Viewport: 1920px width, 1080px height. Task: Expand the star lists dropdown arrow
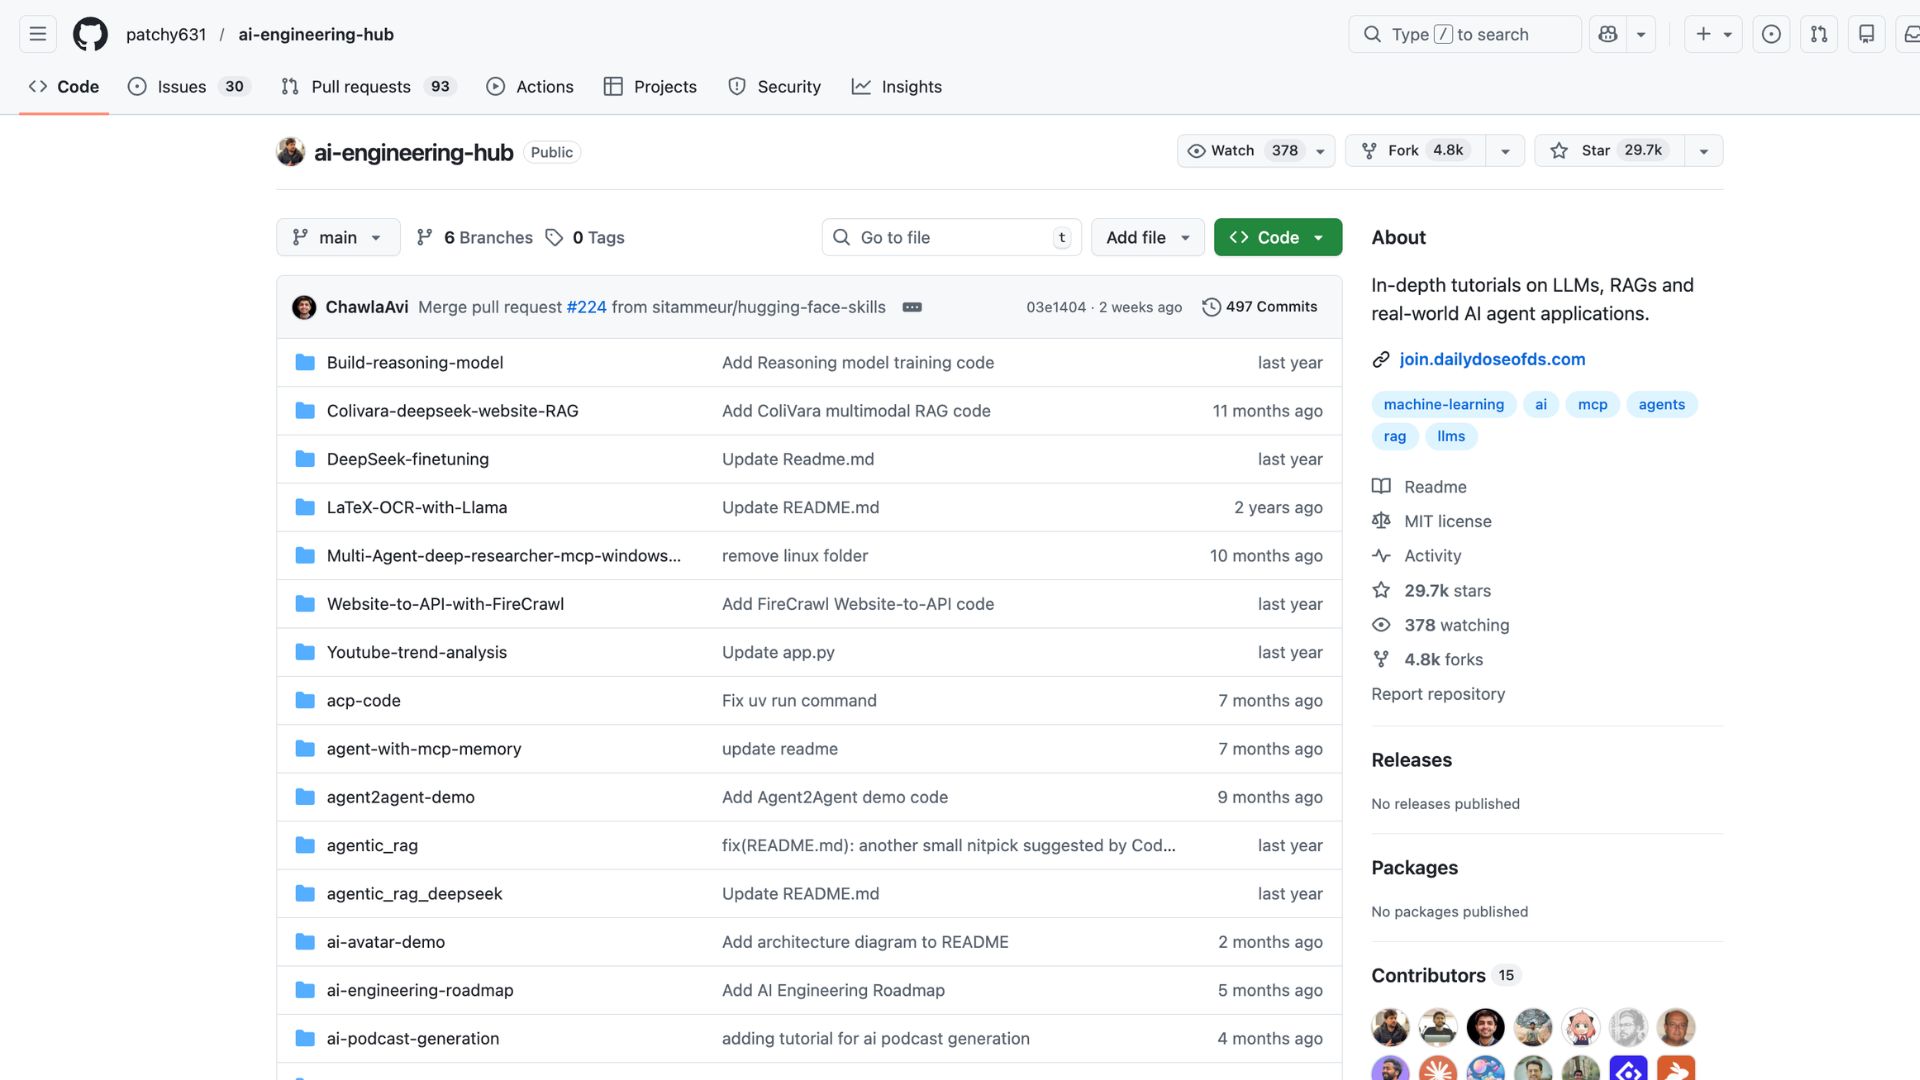(x=1704, y=151)
